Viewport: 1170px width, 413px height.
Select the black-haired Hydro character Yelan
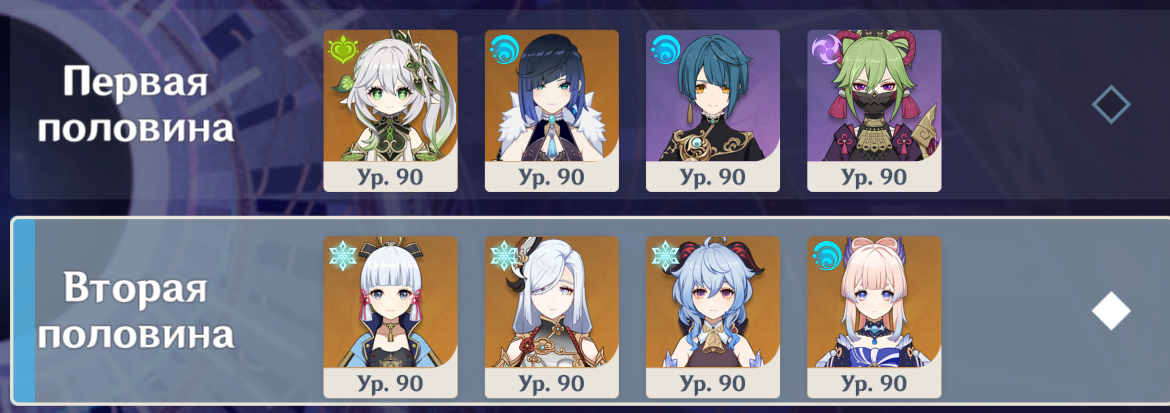click(551, 111)
